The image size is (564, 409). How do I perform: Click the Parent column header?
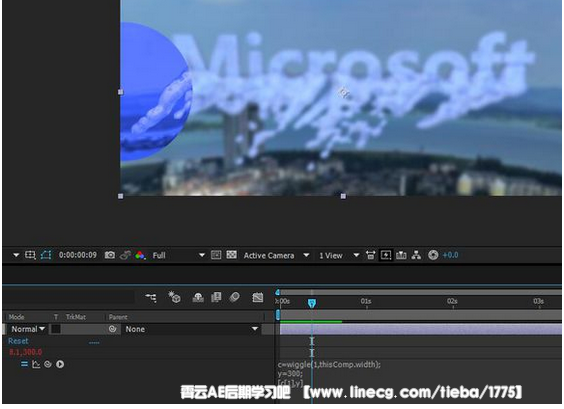[x=118, y=317]
